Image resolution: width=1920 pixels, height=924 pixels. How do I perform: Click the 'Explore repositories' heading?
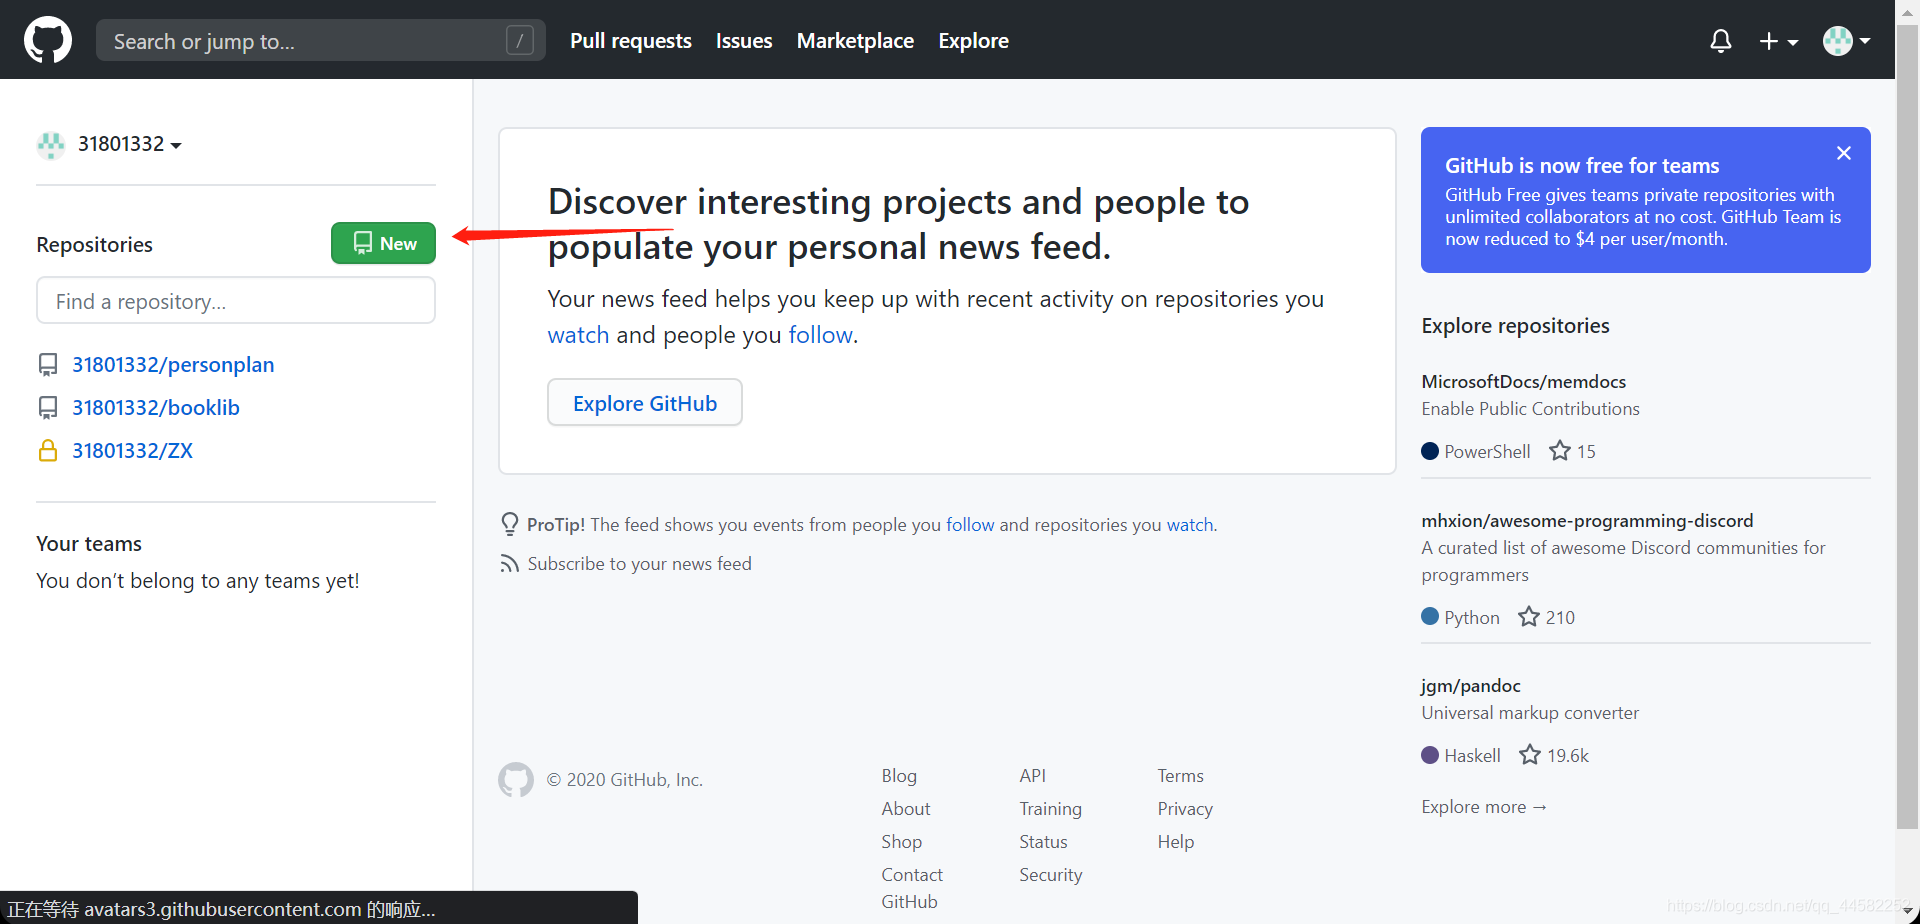[1515, 326]
